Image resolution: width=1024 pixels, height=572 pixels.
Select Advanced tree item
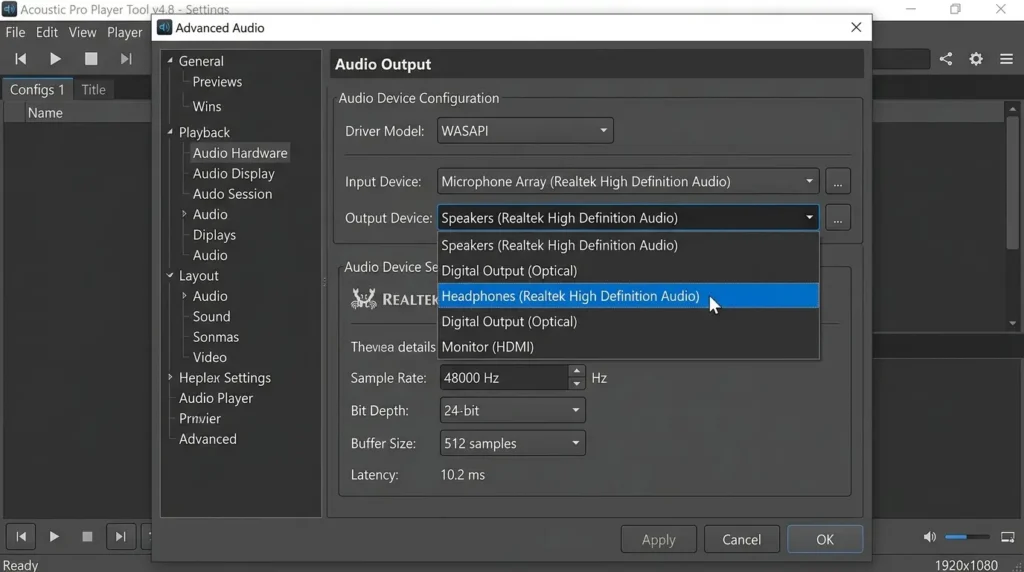pos(208,439)
